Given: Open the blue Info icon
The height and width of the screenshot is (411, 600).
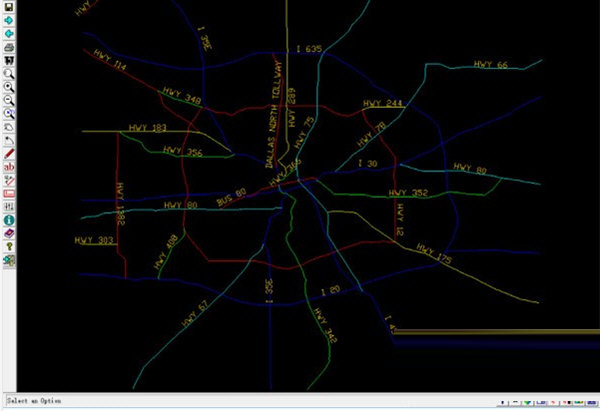Looking at the screenshot, I should coord(9,219).
